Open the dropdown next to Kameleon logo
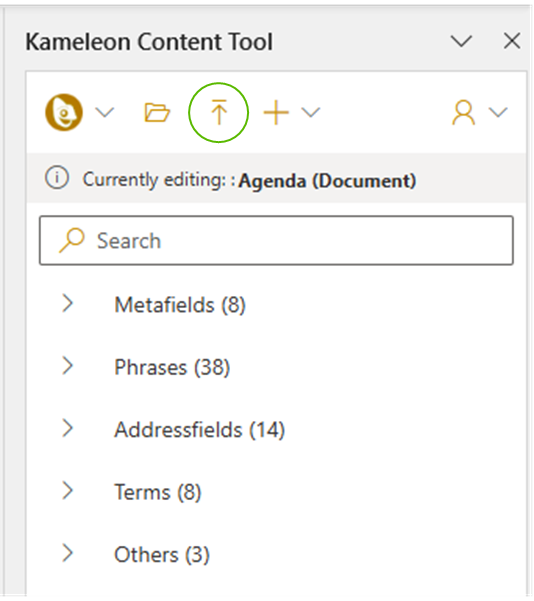The image size is (534, 601). point(105,113)
